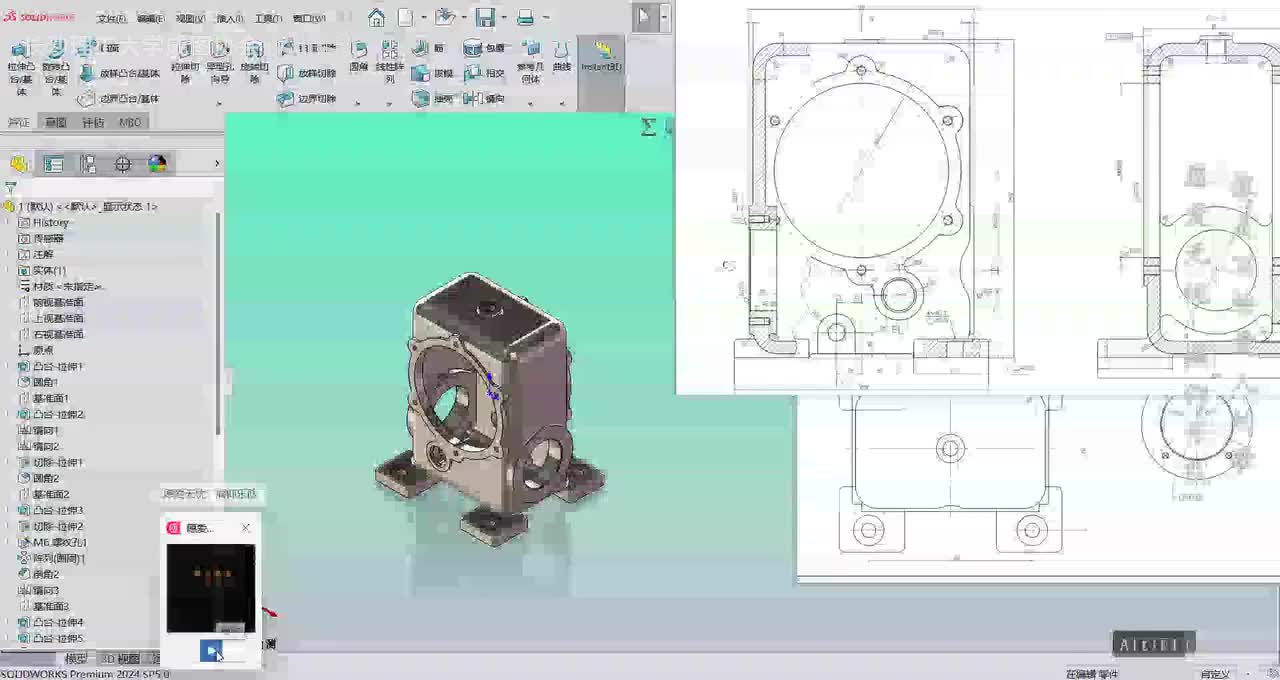Select feature 切除-拉伸1 in tree
The image size is (1280, 680).
[58, 462]
